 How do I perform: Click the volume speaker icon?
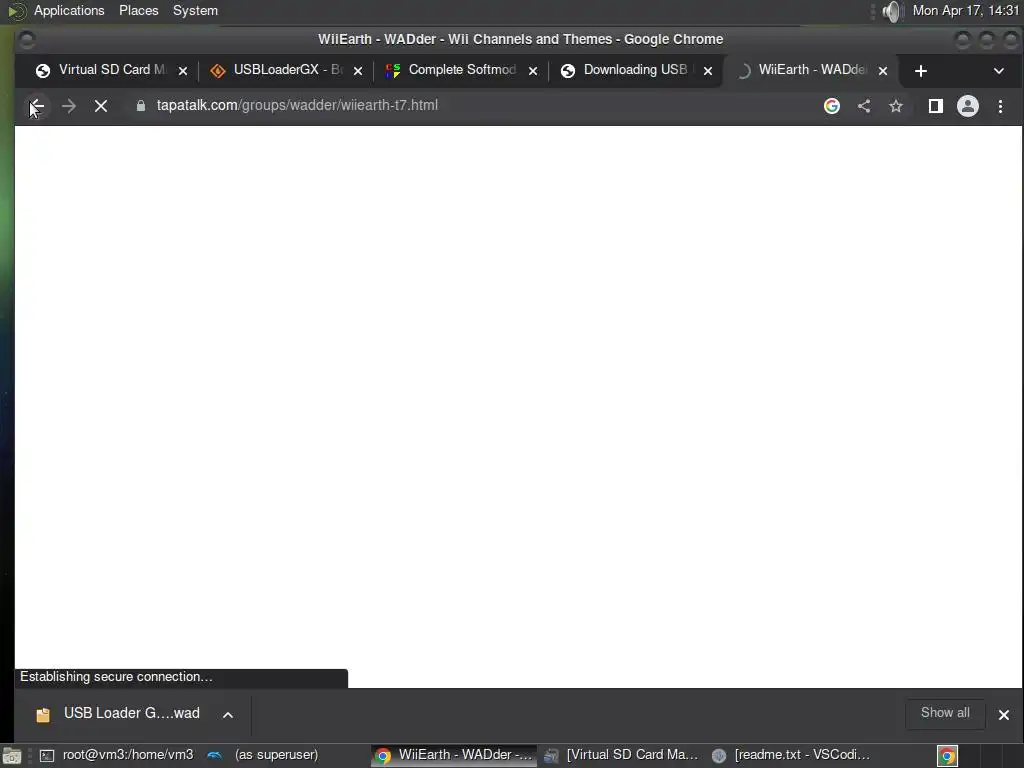coord(892,11)
